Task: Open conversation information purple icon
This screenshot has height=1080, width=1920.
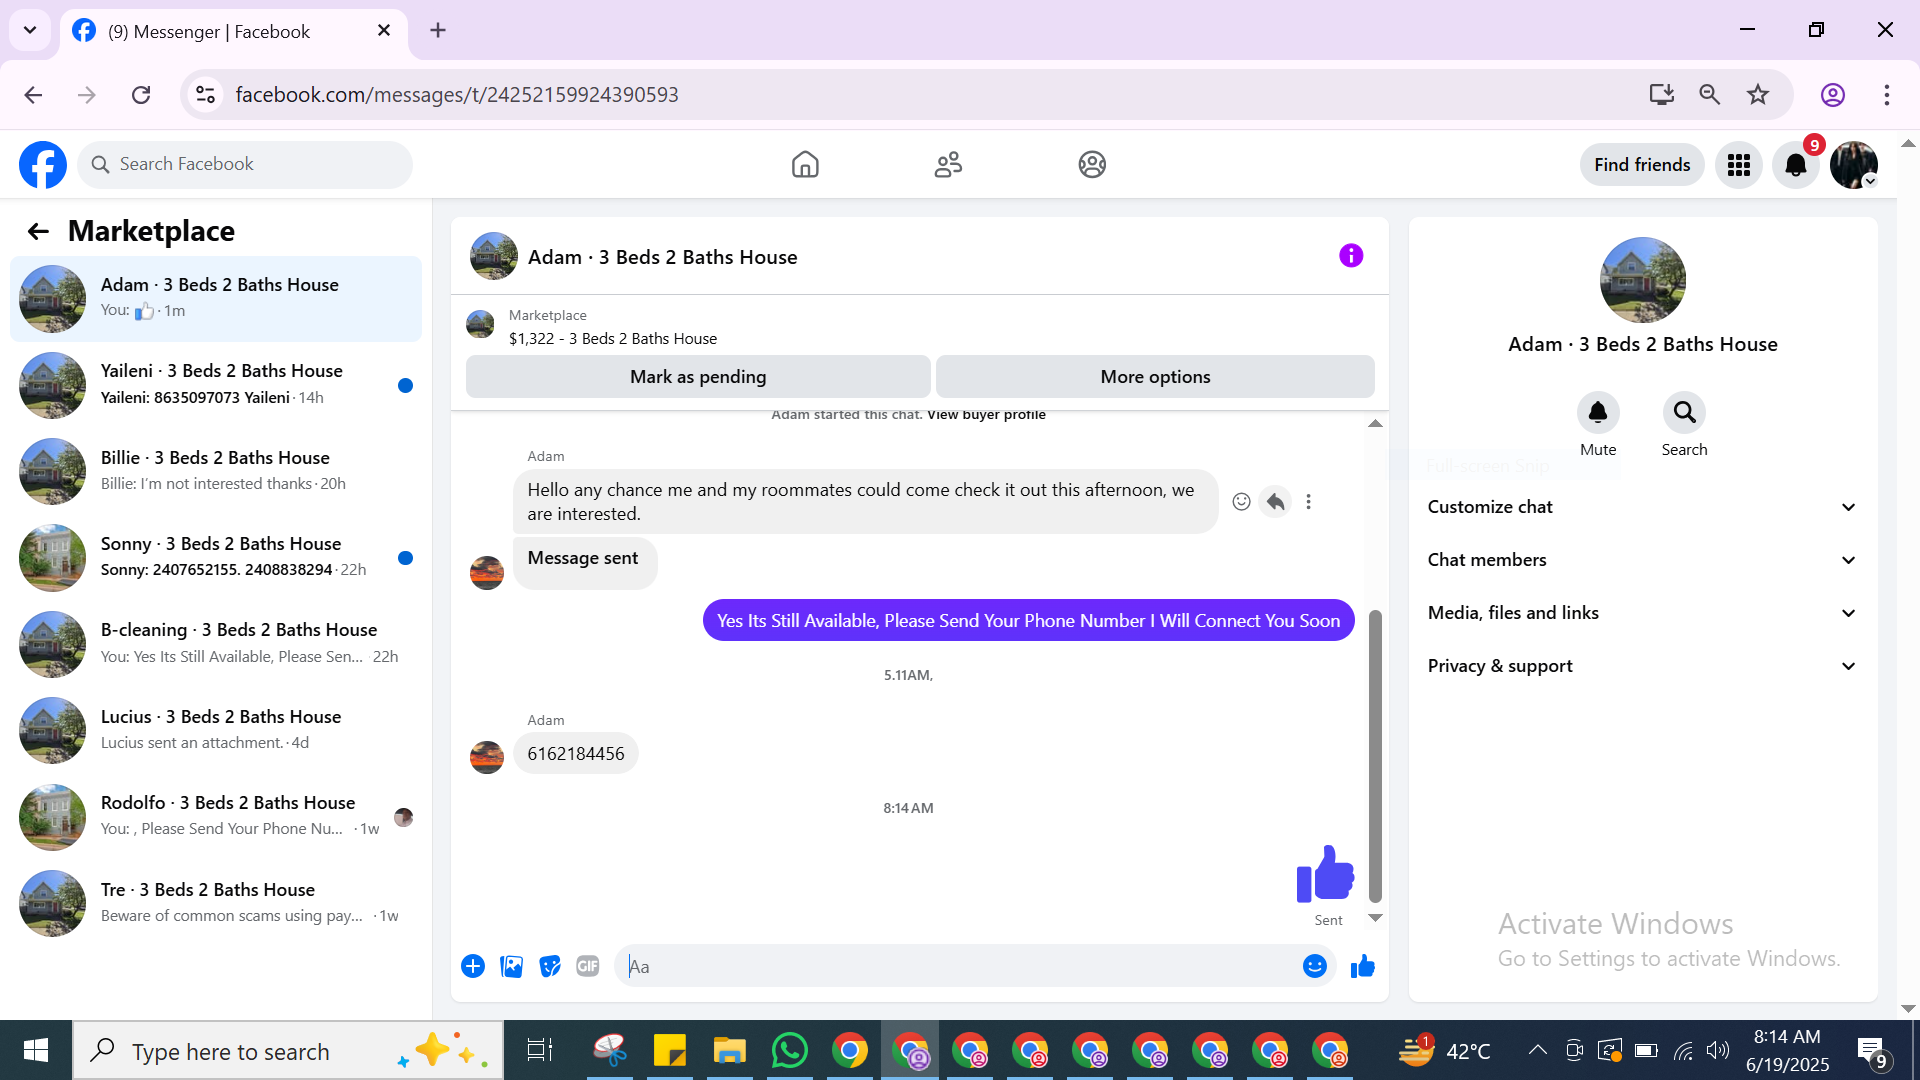Action: [x=1351, y=256]
